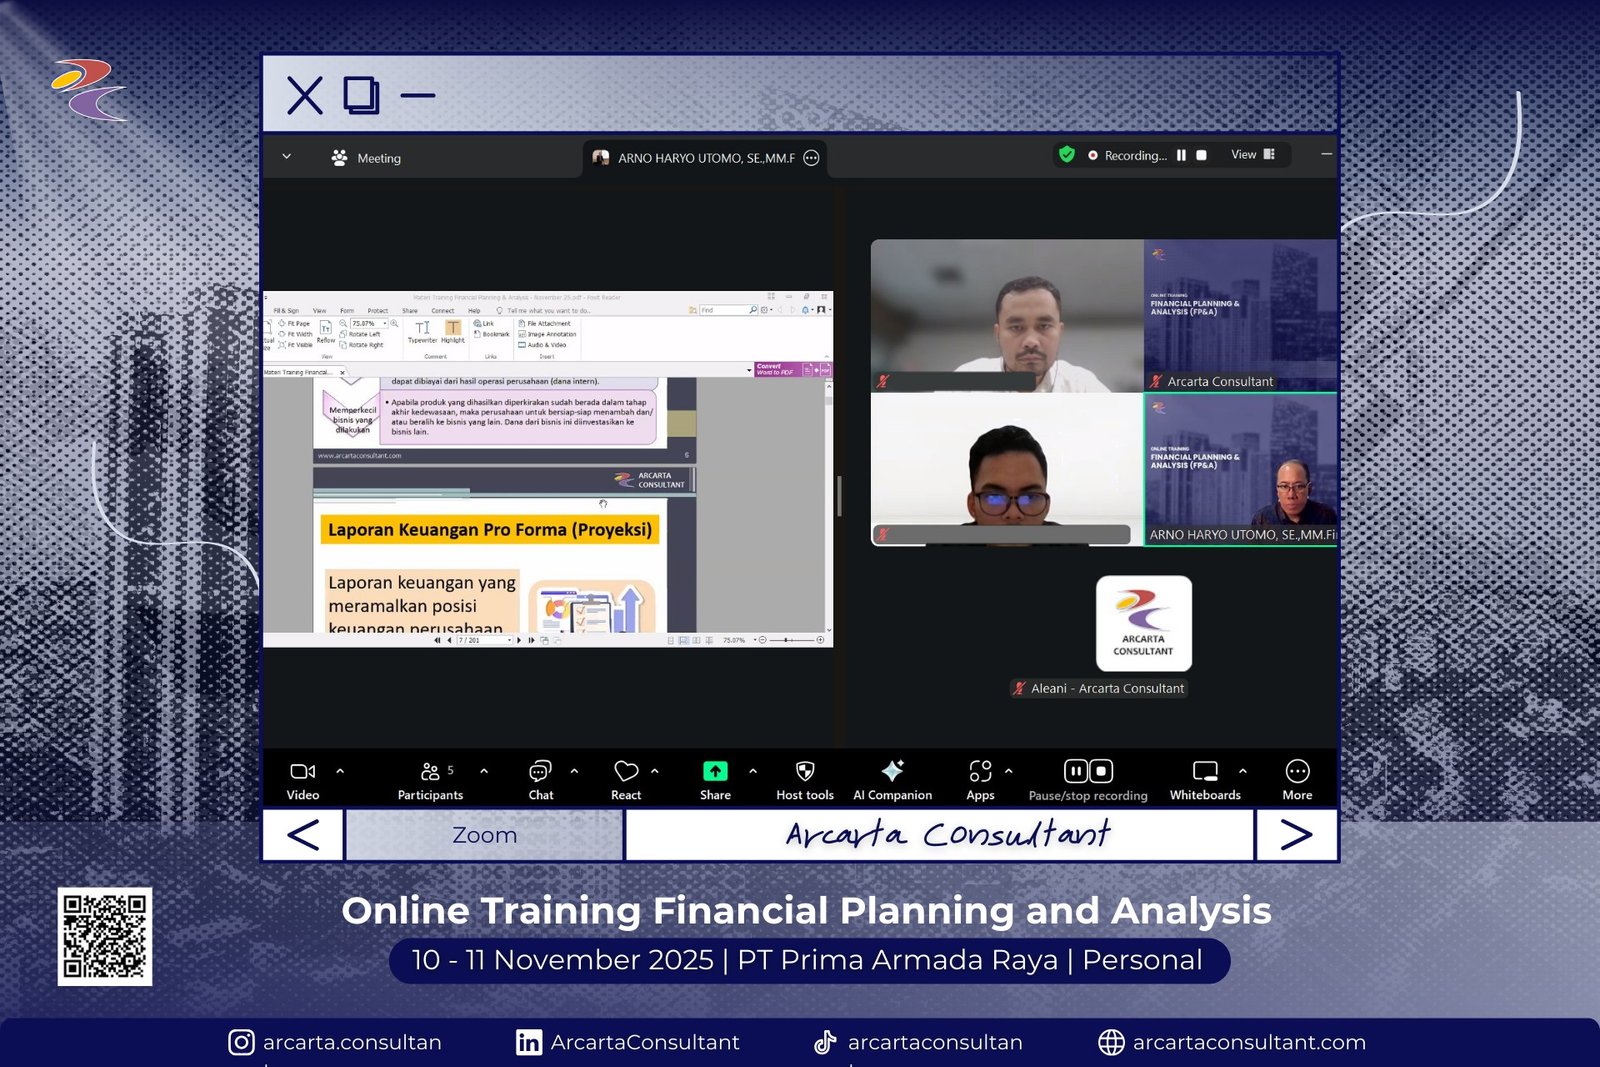Click the Participants icon in toolbar
Viewport: 1600px width, 1067px height.
click(430, 772)
